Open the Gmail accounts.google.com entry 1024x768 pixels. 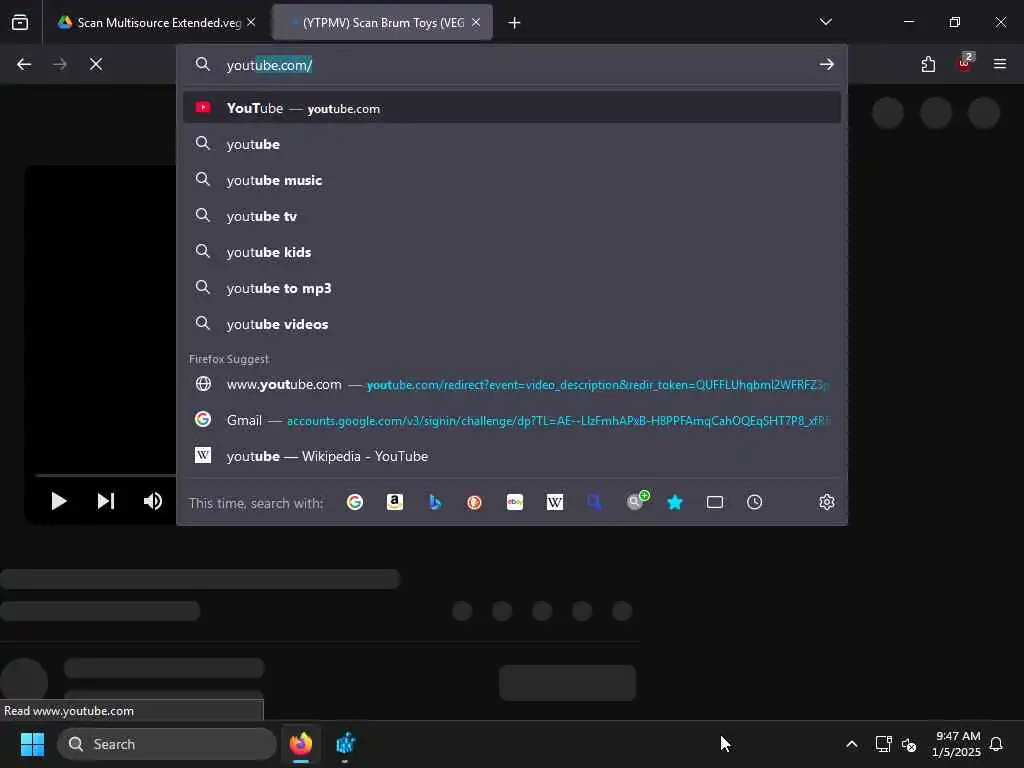coord(512,420)
